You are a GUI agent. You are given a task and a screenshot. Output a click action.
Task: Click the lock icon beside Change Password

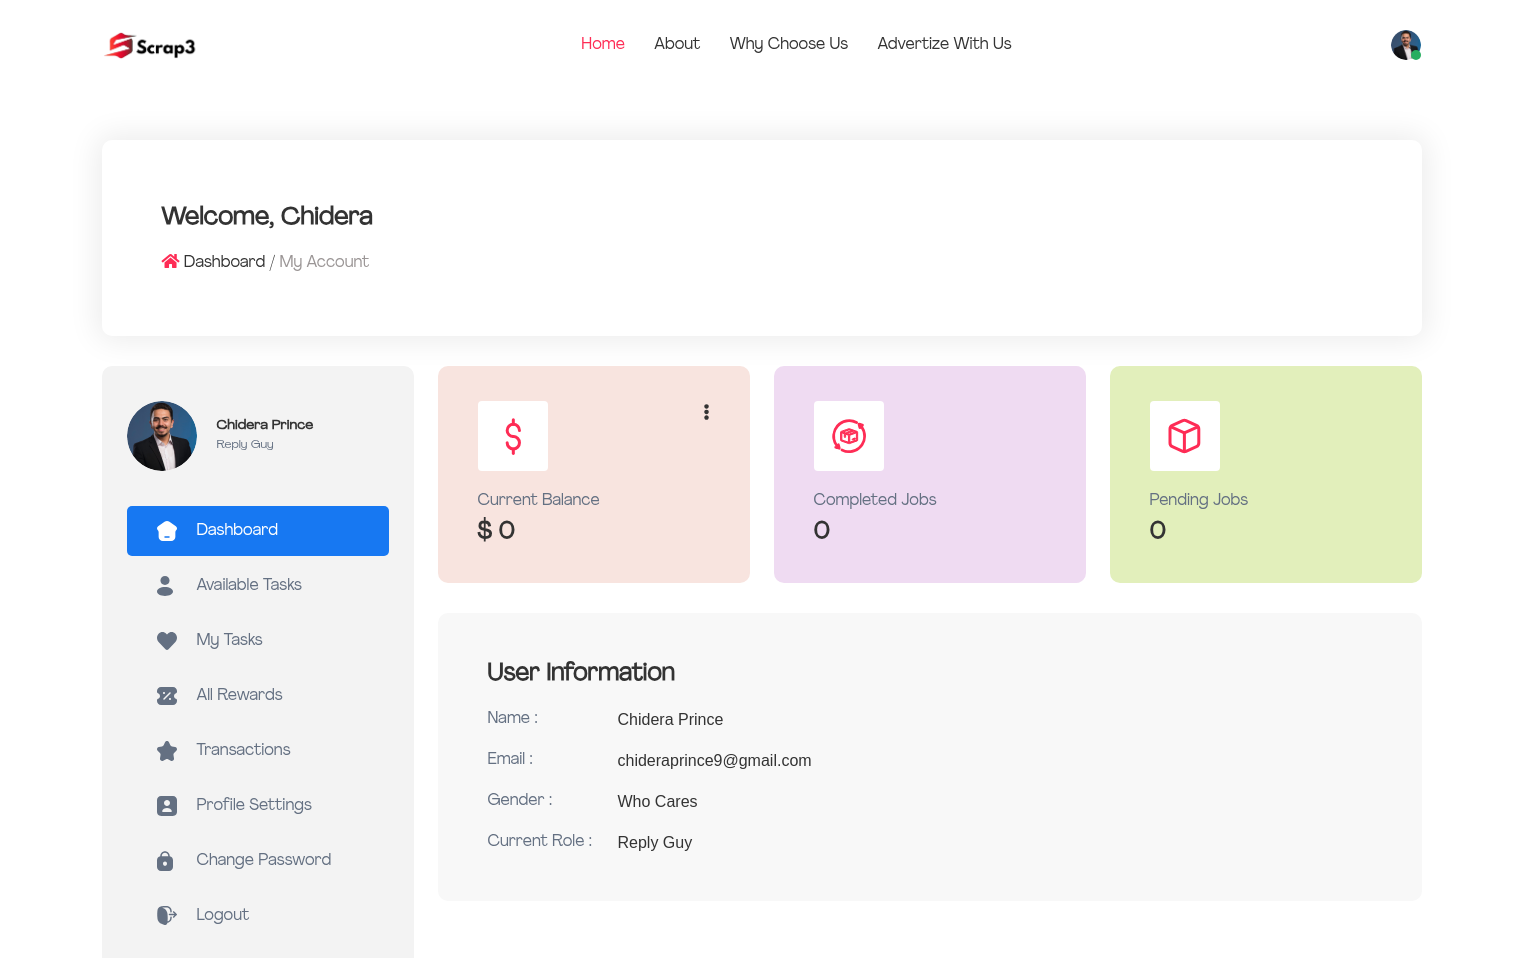pos(166,860)
